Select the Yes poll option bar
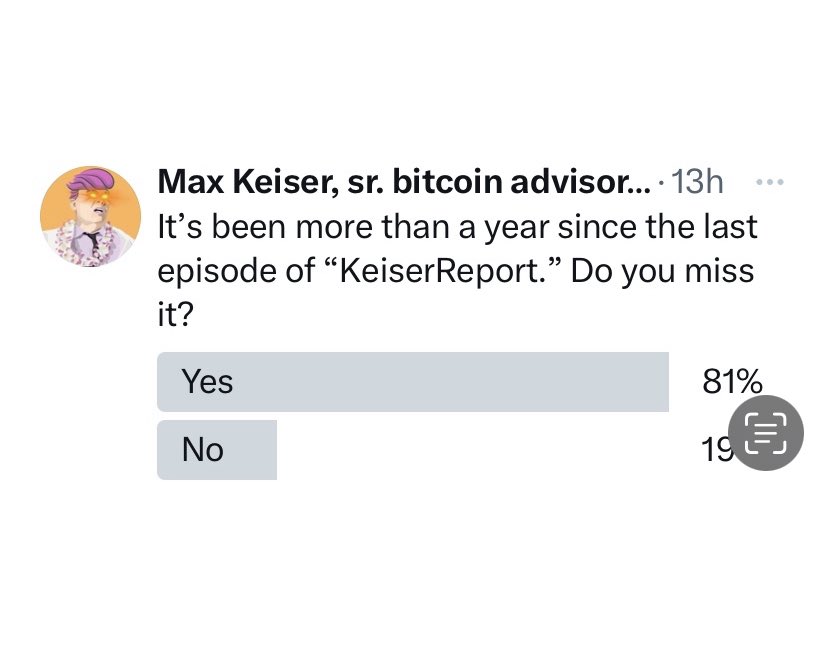The image size is (828, 650). (x=412, y=382)
